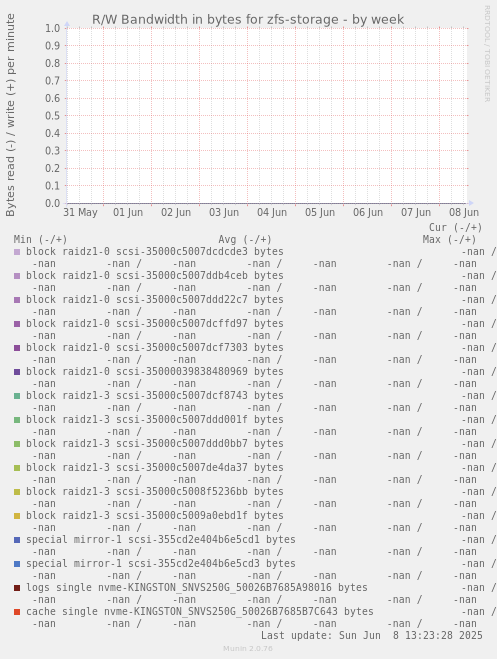The height and width of the screenshot is (659, 497).
Task: Click the 'Cur (-/+)' column header
Action: 455,227
